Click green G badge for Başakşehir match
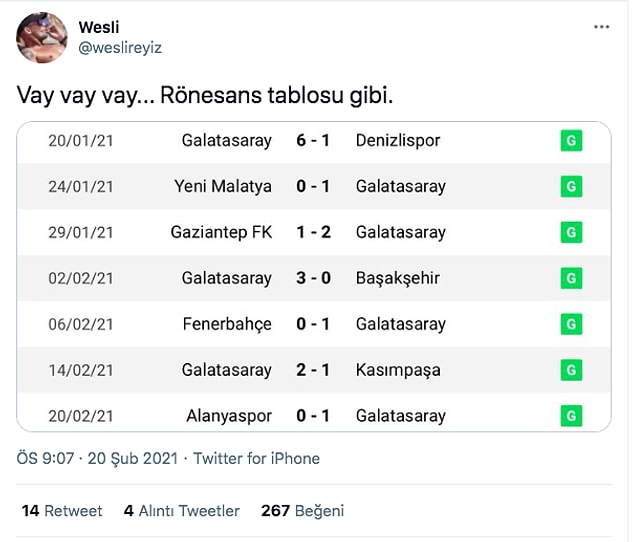This screenshot has width=635, height=542. point(571,278)
